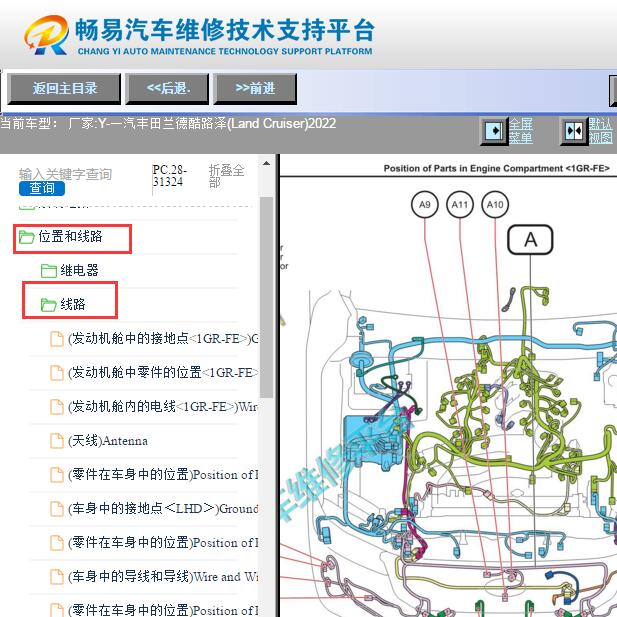Click document icon beside 发动机舱中的接地点
This screenshot has width=617, height=617.
[57, 339]
